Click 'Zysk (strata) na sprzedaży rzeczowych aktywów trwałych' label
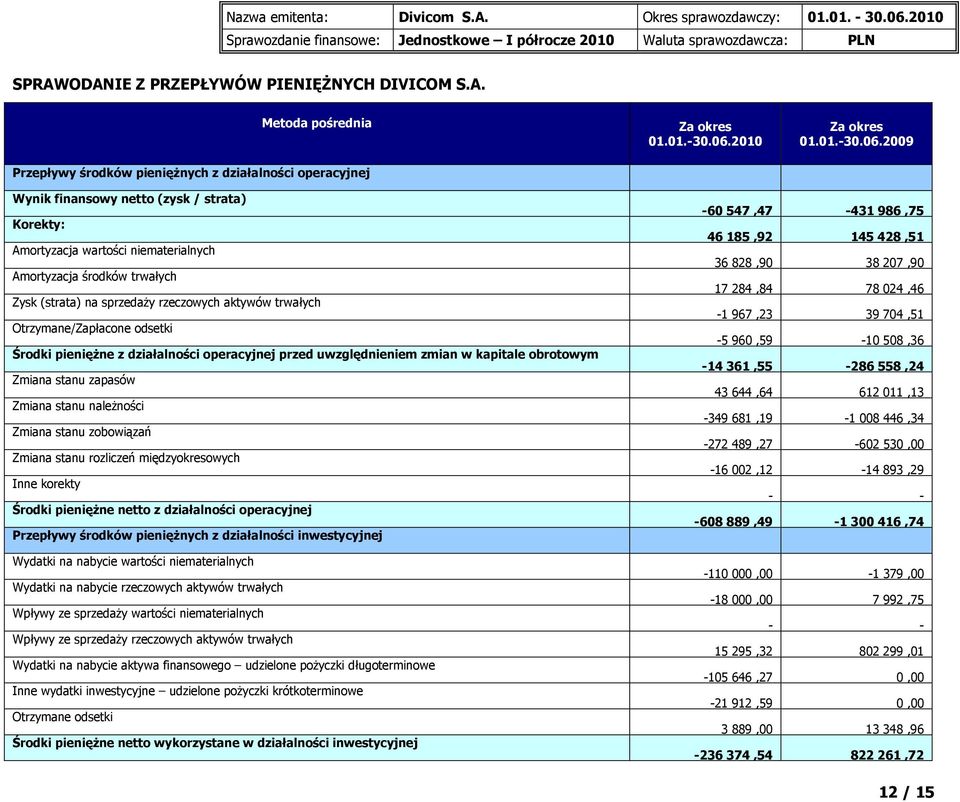 click(x=167, y=302)
